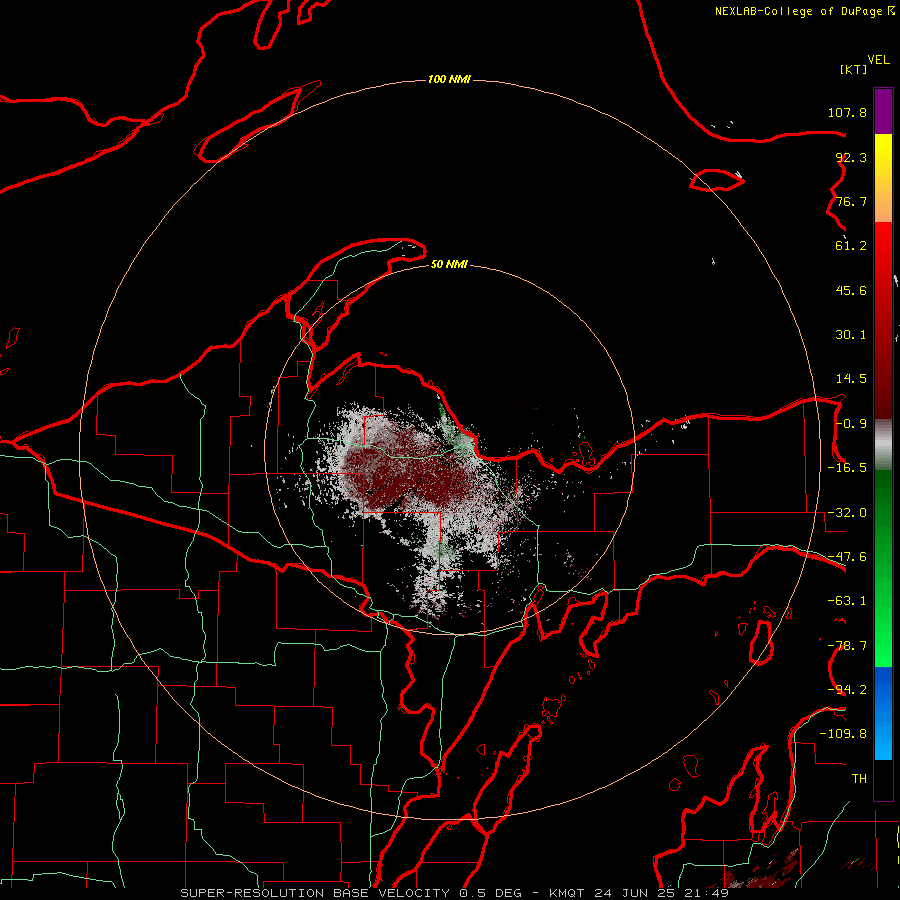Click the -16.5 legend value
The height and width of the screenshot is (900, 900).
coord(847,468)
